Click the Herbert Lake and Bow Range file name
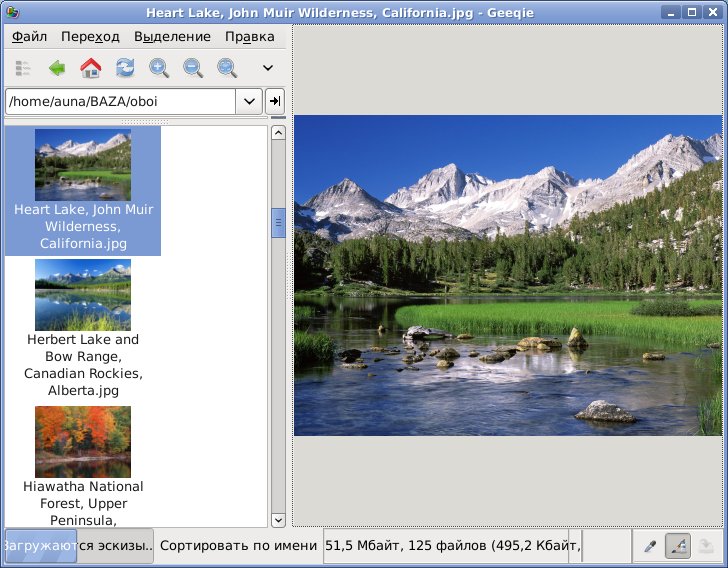This screenshot has width=728, height=568. click(84, 365)
